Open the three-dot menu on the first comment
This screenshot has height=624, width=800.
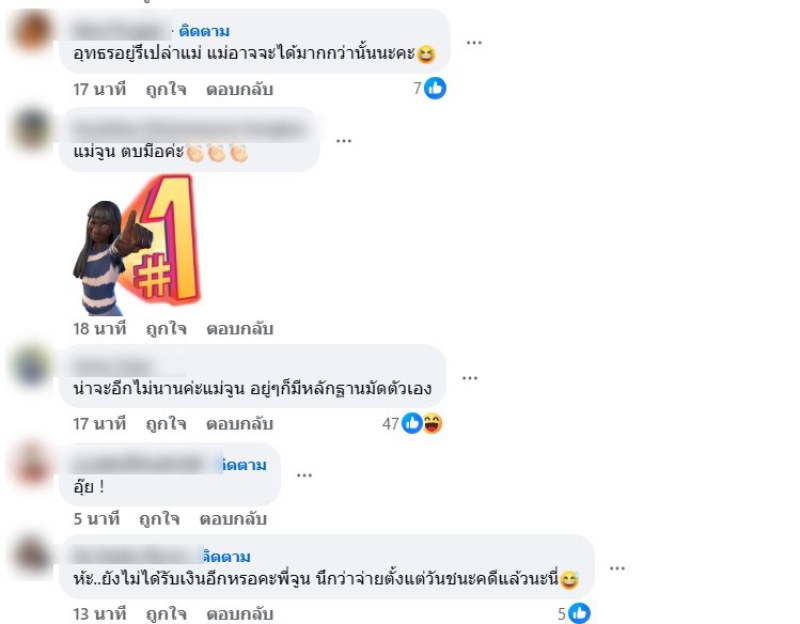point(474,42)
